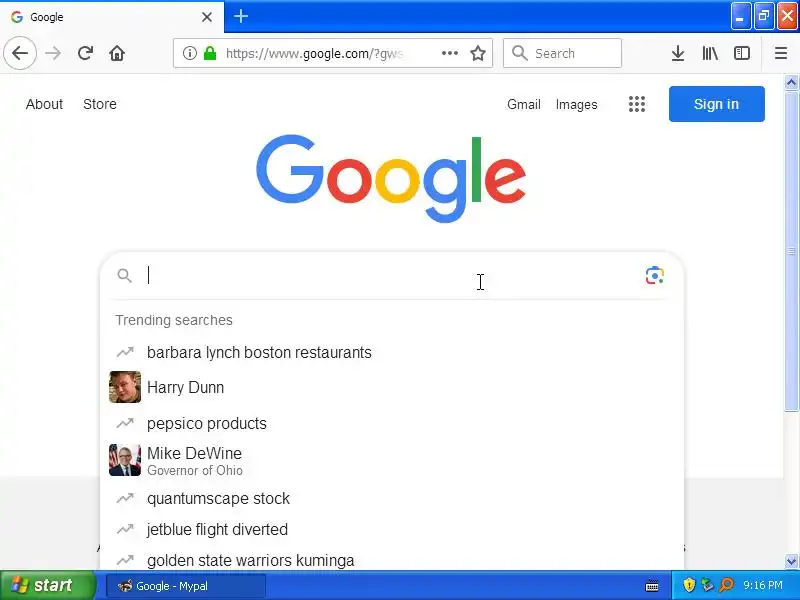Show site information icon in address bar
Viewport: 800px width, 600px height.
point(189,53)
